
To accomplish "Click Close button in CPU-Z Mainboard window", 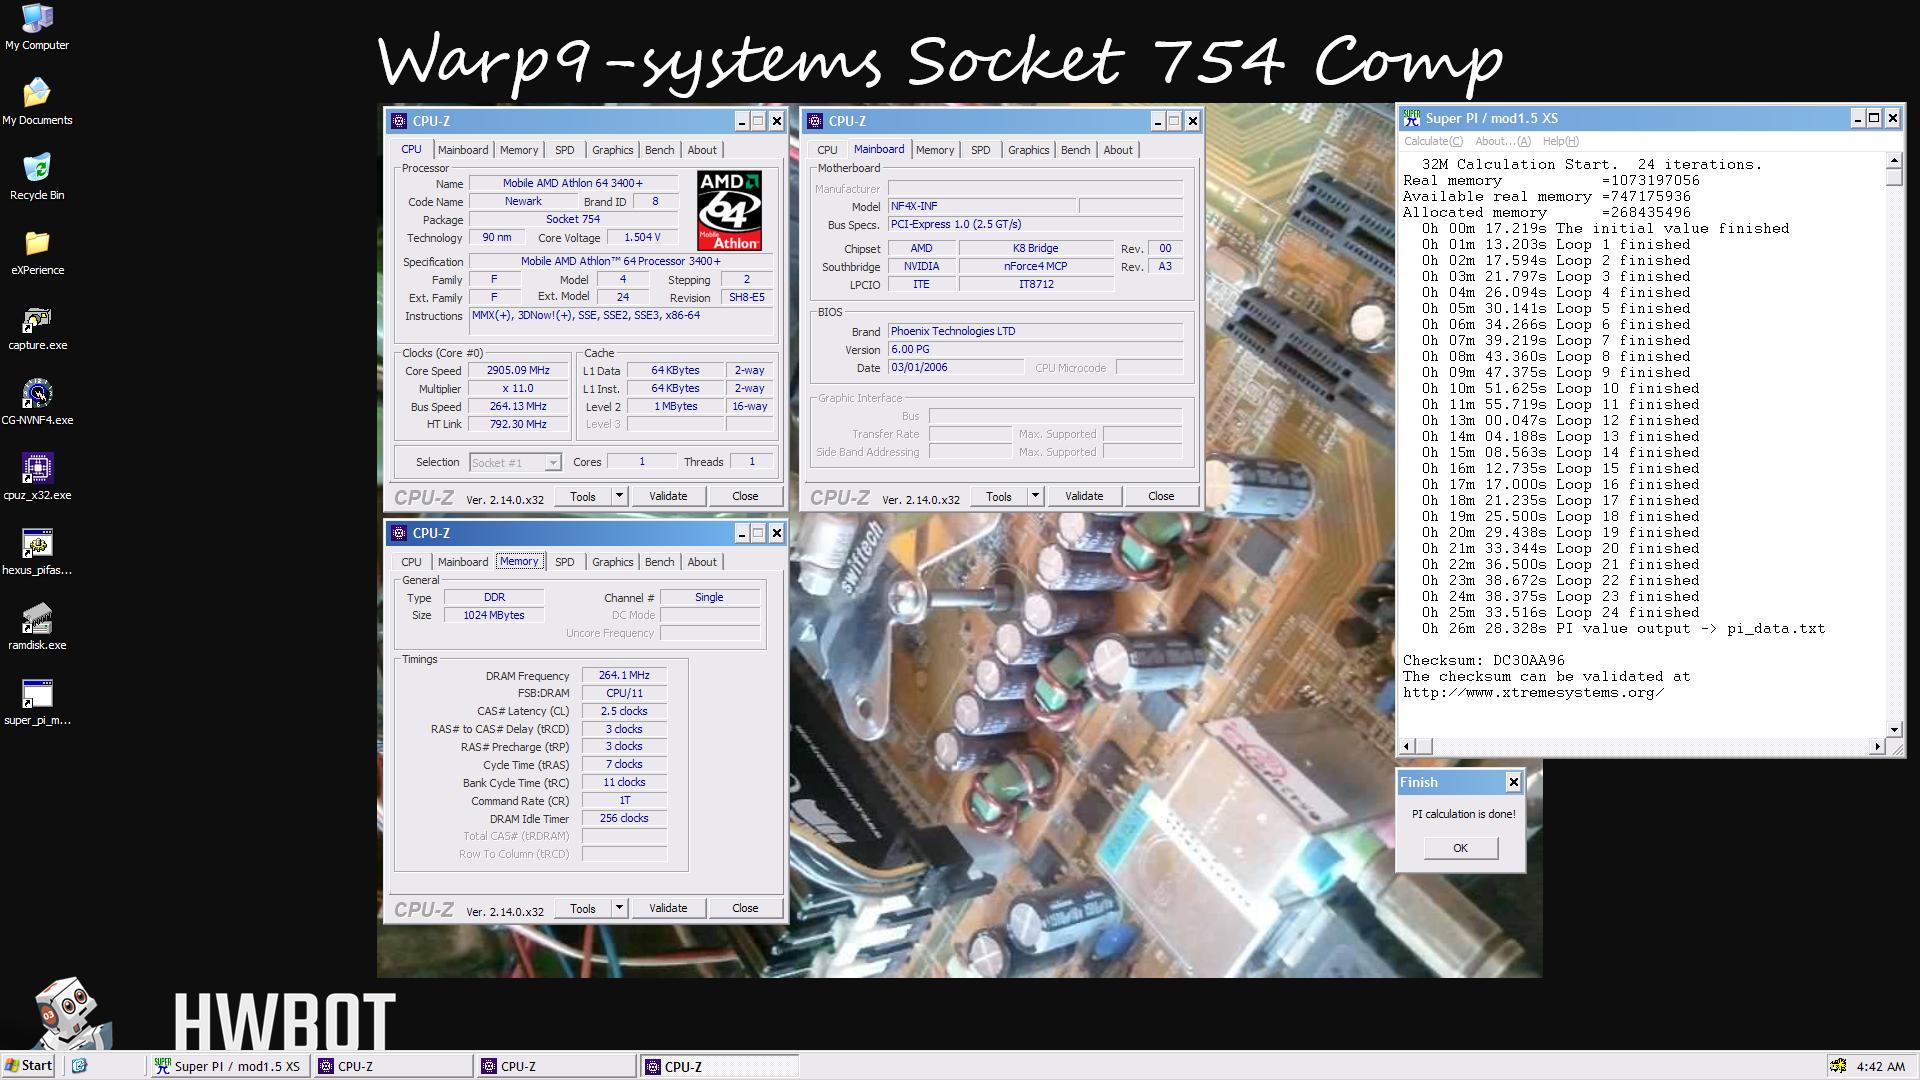I will (x=1161, y=496).
